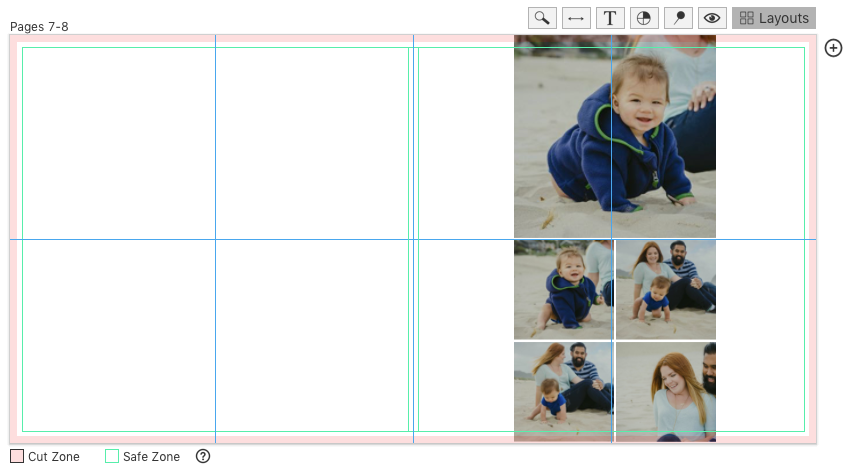Click the Pages 7-8 label
This screenshot has width=850, height=473.
39,27
